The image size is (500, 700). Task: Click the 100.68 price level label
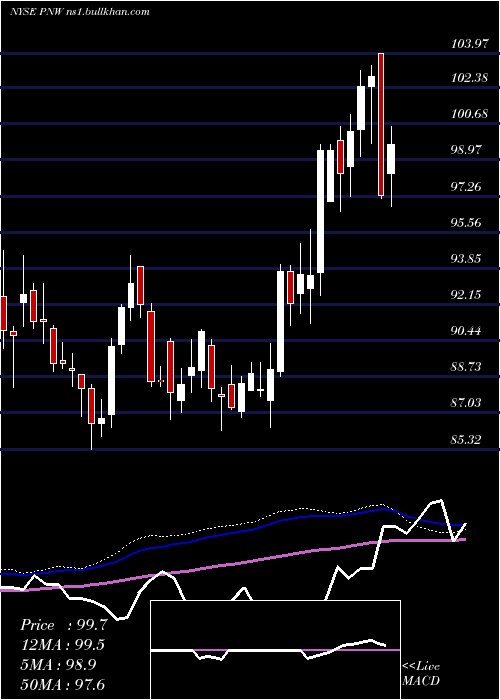(469, 114)
